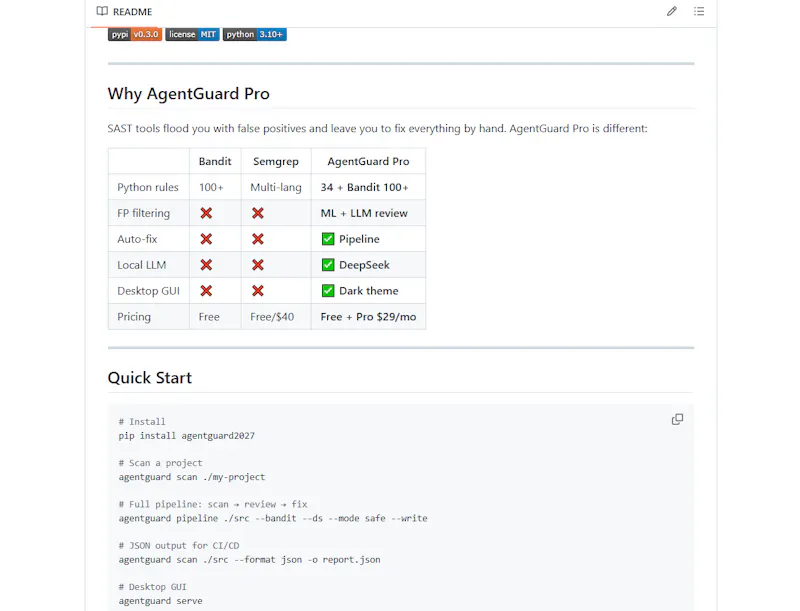Copy the Quick Start code block
Viewport: 800px width, 611px height.
[677, 419]
